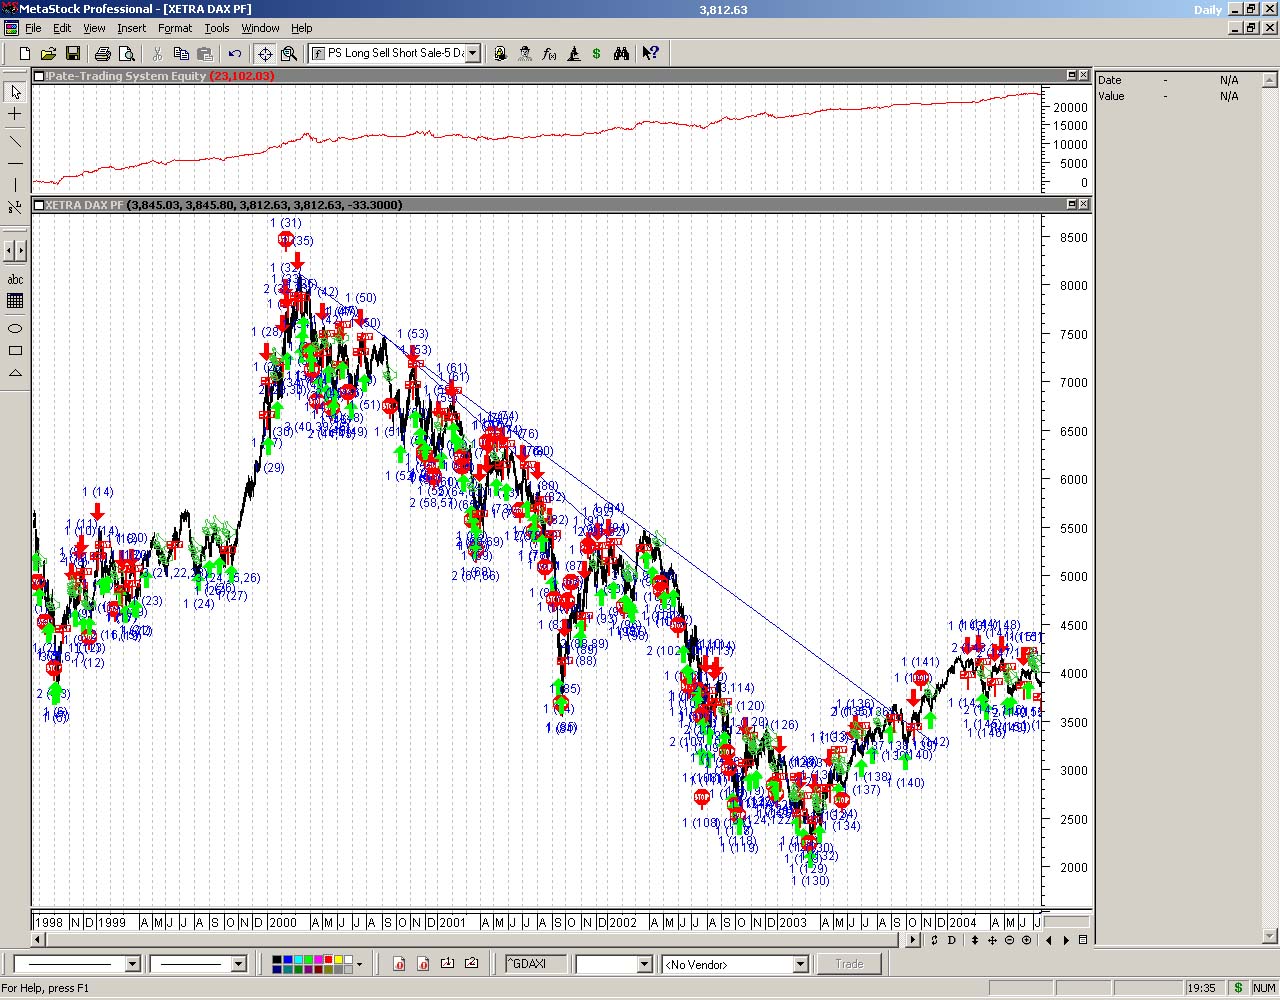Toggle Daily periodicity with the D button

952,940
